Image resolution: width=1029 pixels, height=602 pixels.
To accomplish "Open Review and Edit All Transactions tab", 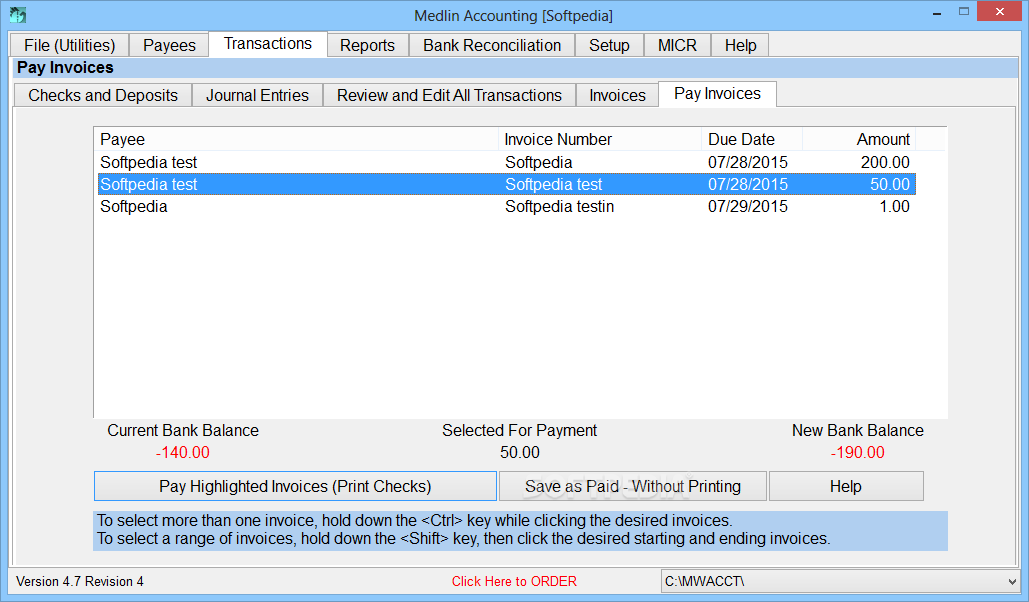I will (450, 95).
